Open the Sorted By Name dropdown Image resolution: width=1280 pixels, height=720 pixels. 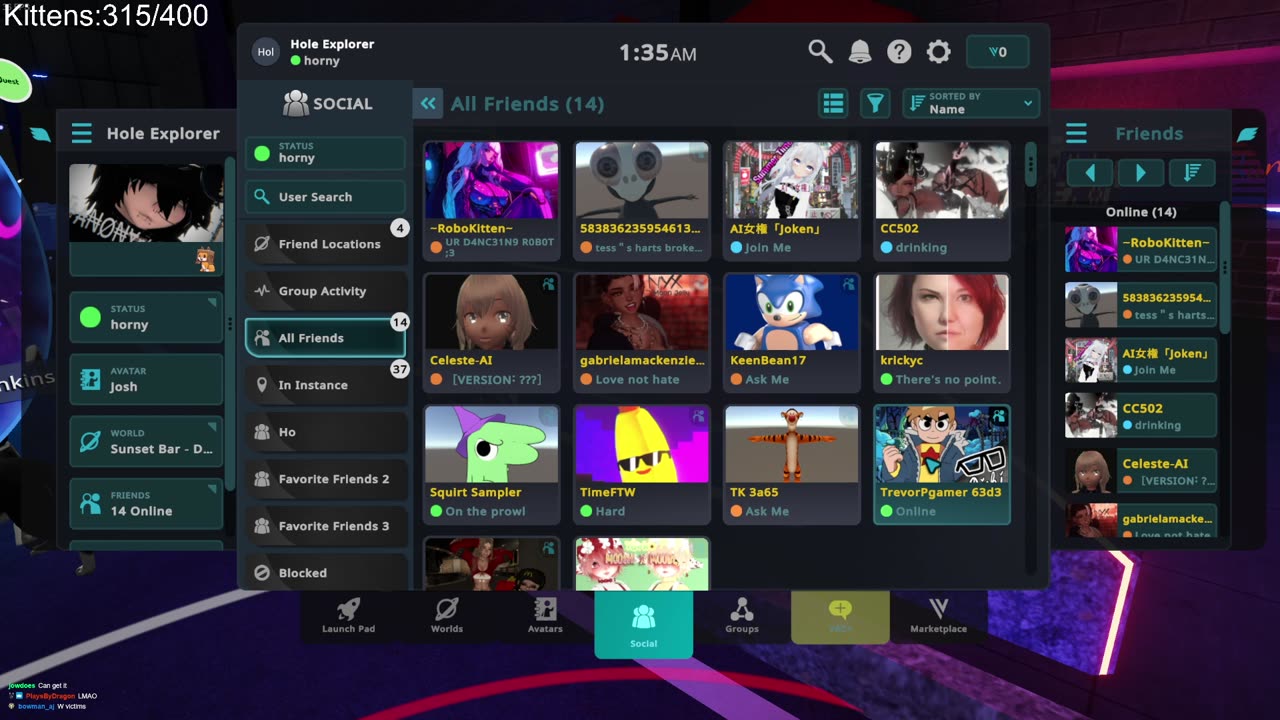pyautogui.click(x=971, y=103)
